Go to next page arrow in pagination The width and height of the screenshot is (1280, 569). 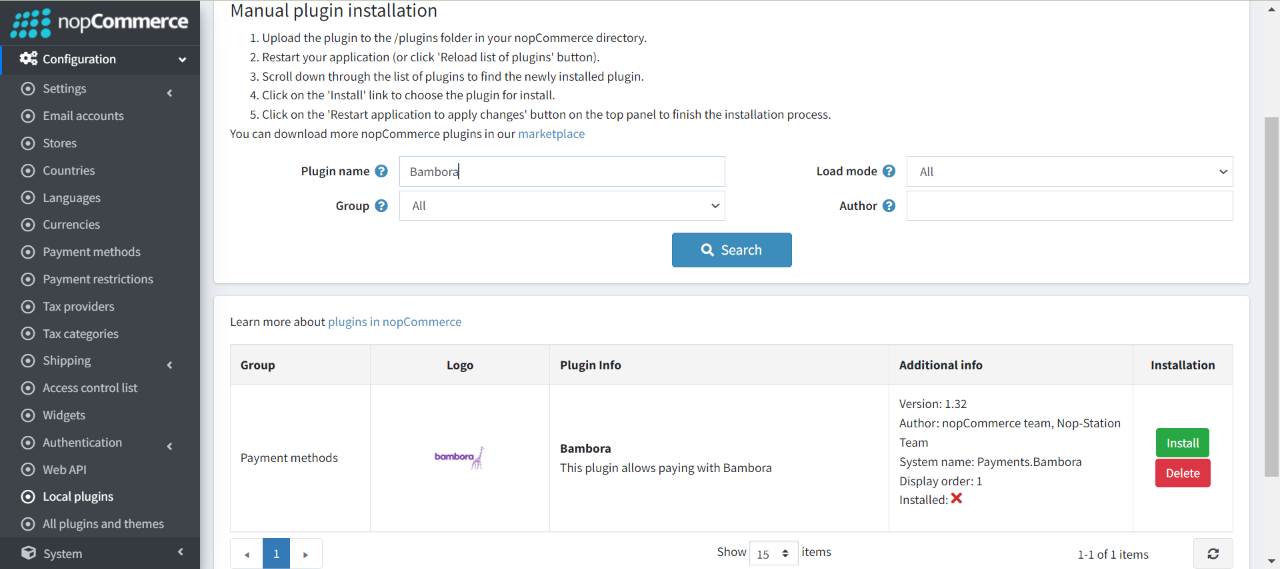click(306, 553)
